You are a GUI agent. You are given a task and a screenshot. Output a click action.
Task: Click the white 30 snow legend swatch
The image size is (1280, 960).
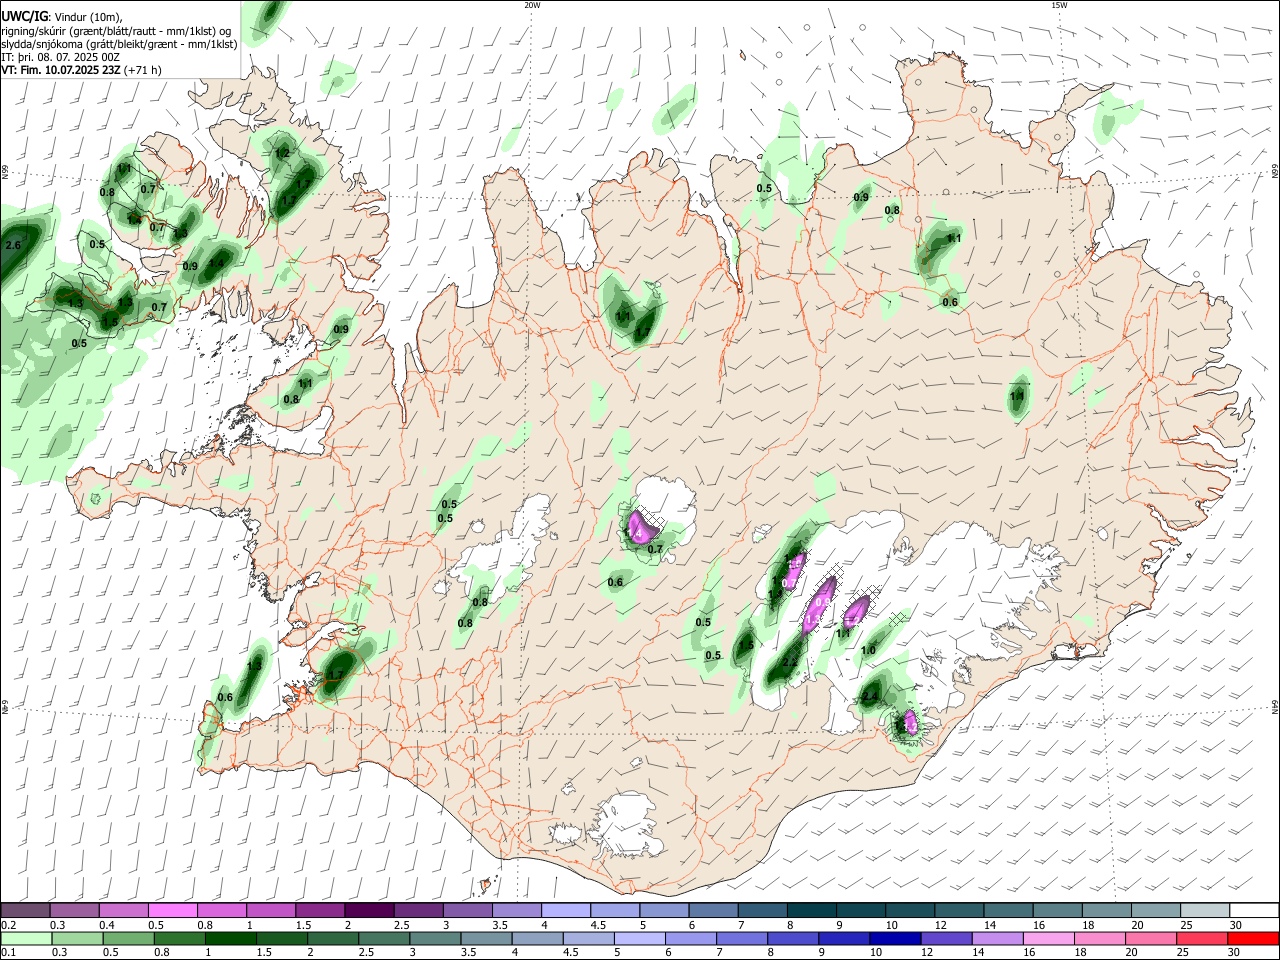1253,910
